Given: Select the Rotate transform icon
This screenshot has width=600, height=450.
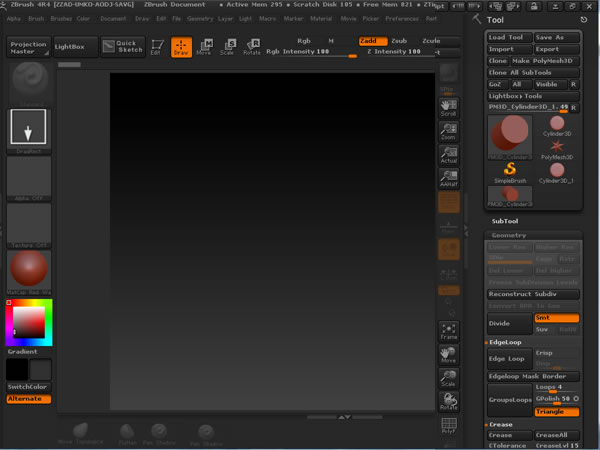Looking at the screenshot, I should pyautogui.click(x=252, y=47).
